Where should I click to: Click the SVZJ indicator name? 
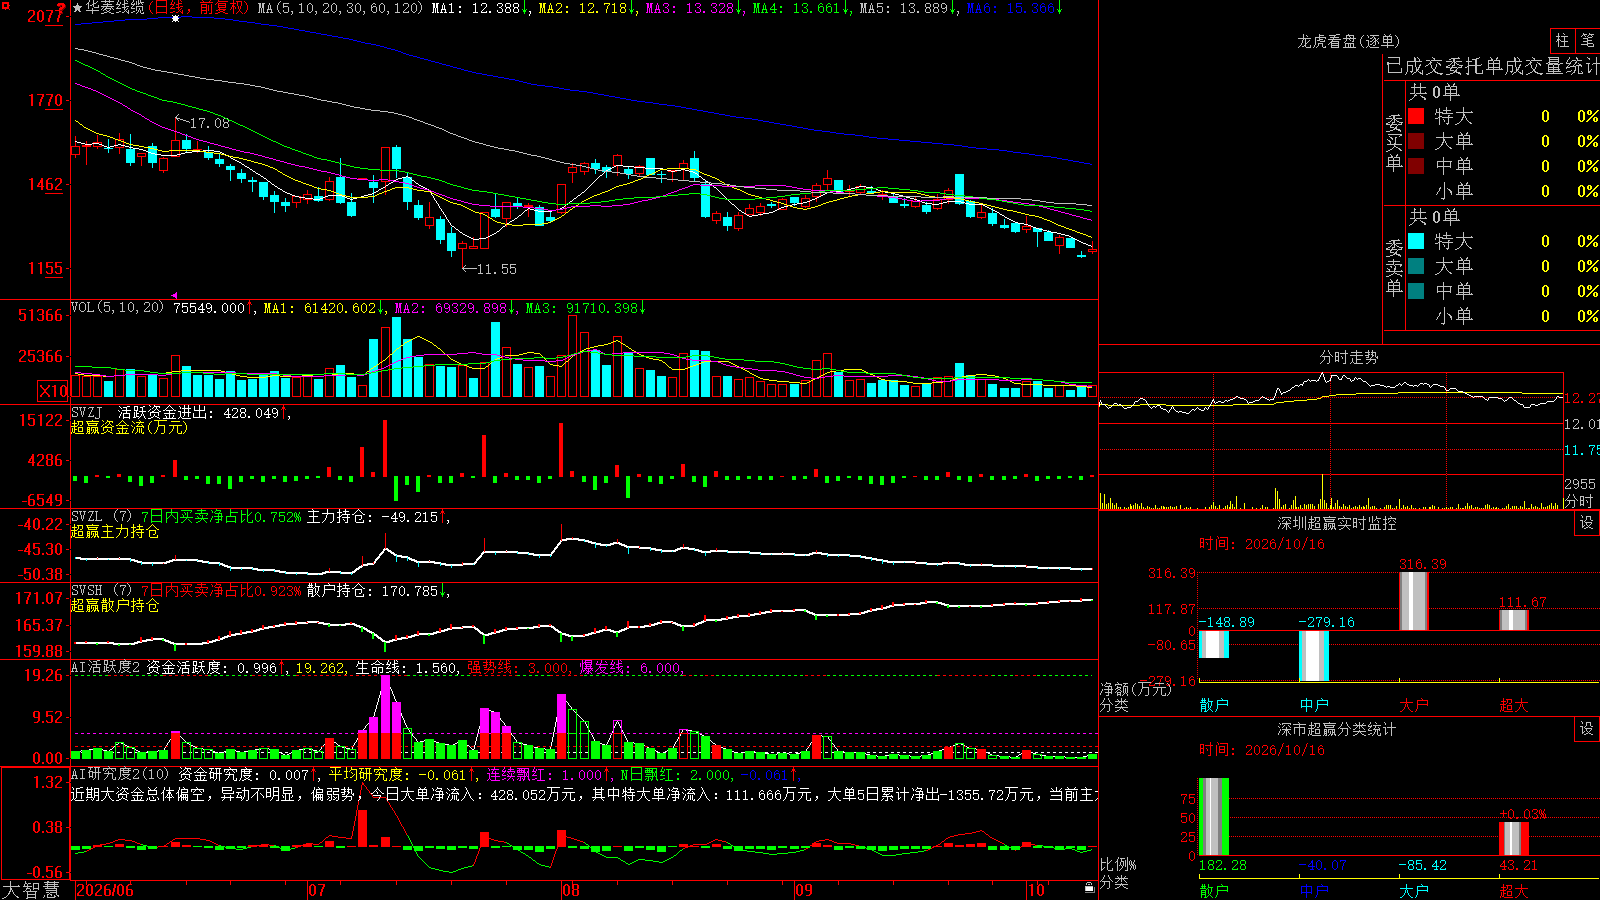87,412
